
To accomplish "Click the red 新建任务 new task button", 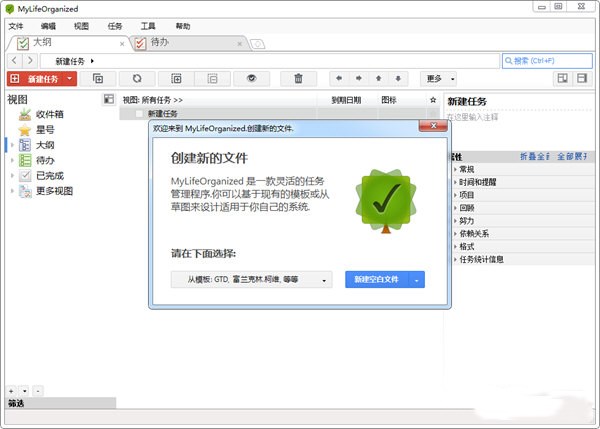I will point(36,79).
